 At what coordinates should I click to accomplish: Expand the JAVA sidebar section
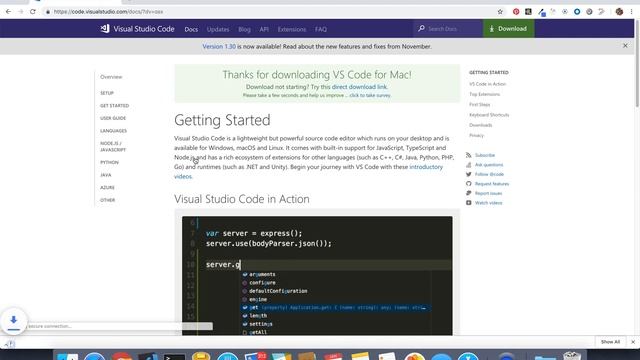pyautogui.click(x=106, y=175)
